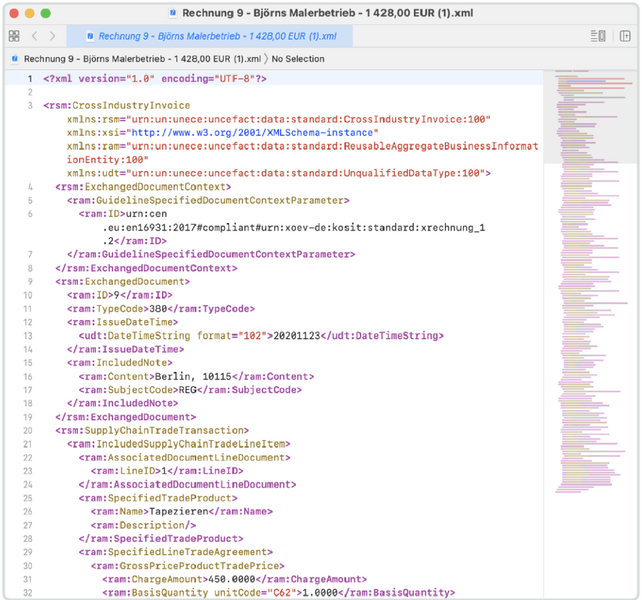Image resolution: width=642 pixels, height=600 pixels.
Task: Click the minimap at the highlighted top section
Action: tap(592, 115)
